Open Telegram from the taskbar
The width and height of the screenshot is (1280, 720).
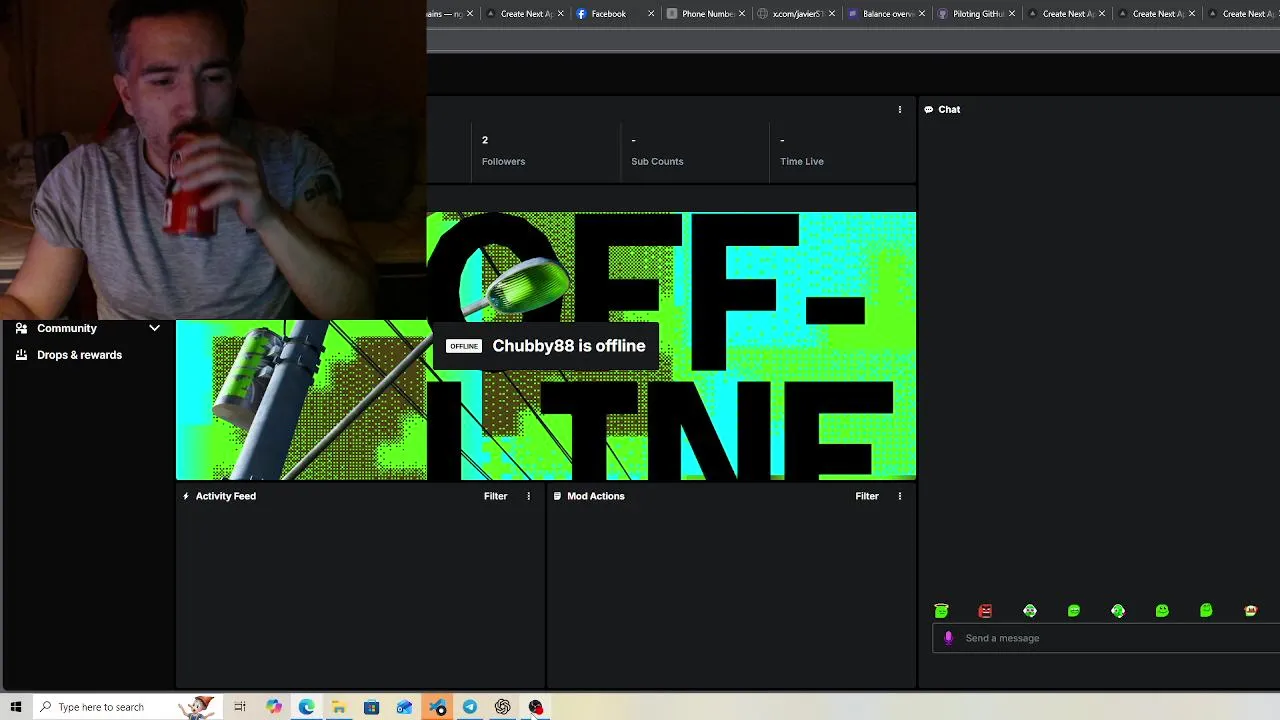pyautogui.click(x=469, y=707)
